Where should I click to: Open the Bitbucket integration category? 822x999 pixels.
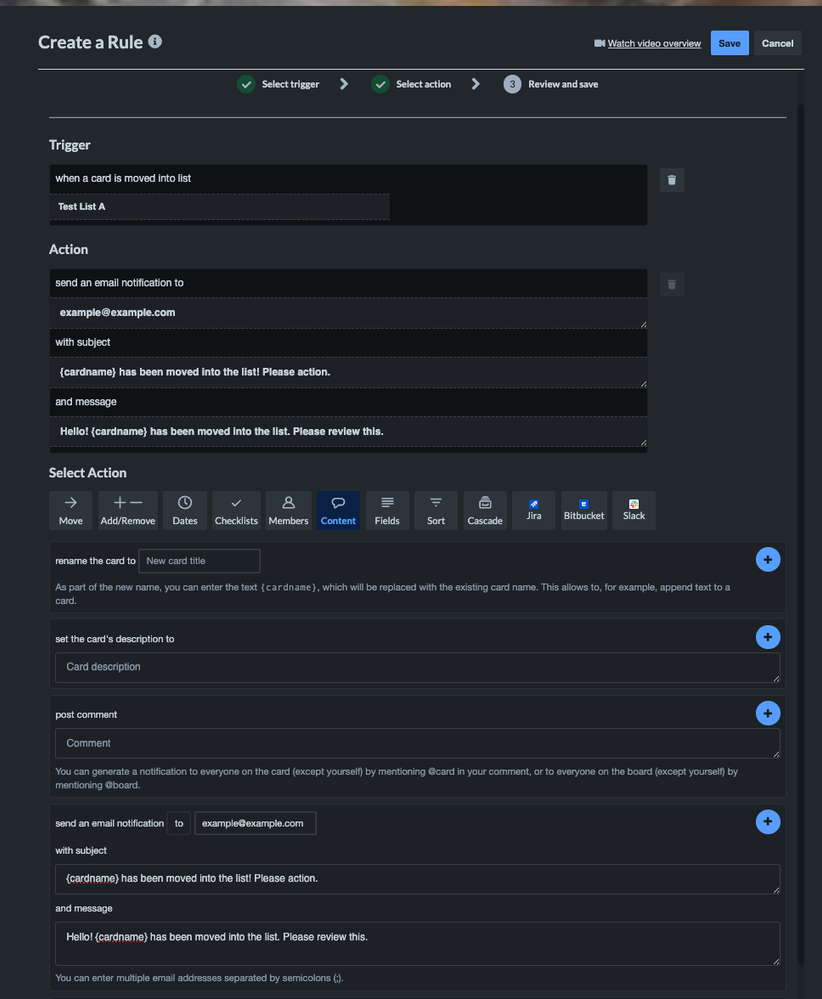pyautogui.click(x=583, y=510)
